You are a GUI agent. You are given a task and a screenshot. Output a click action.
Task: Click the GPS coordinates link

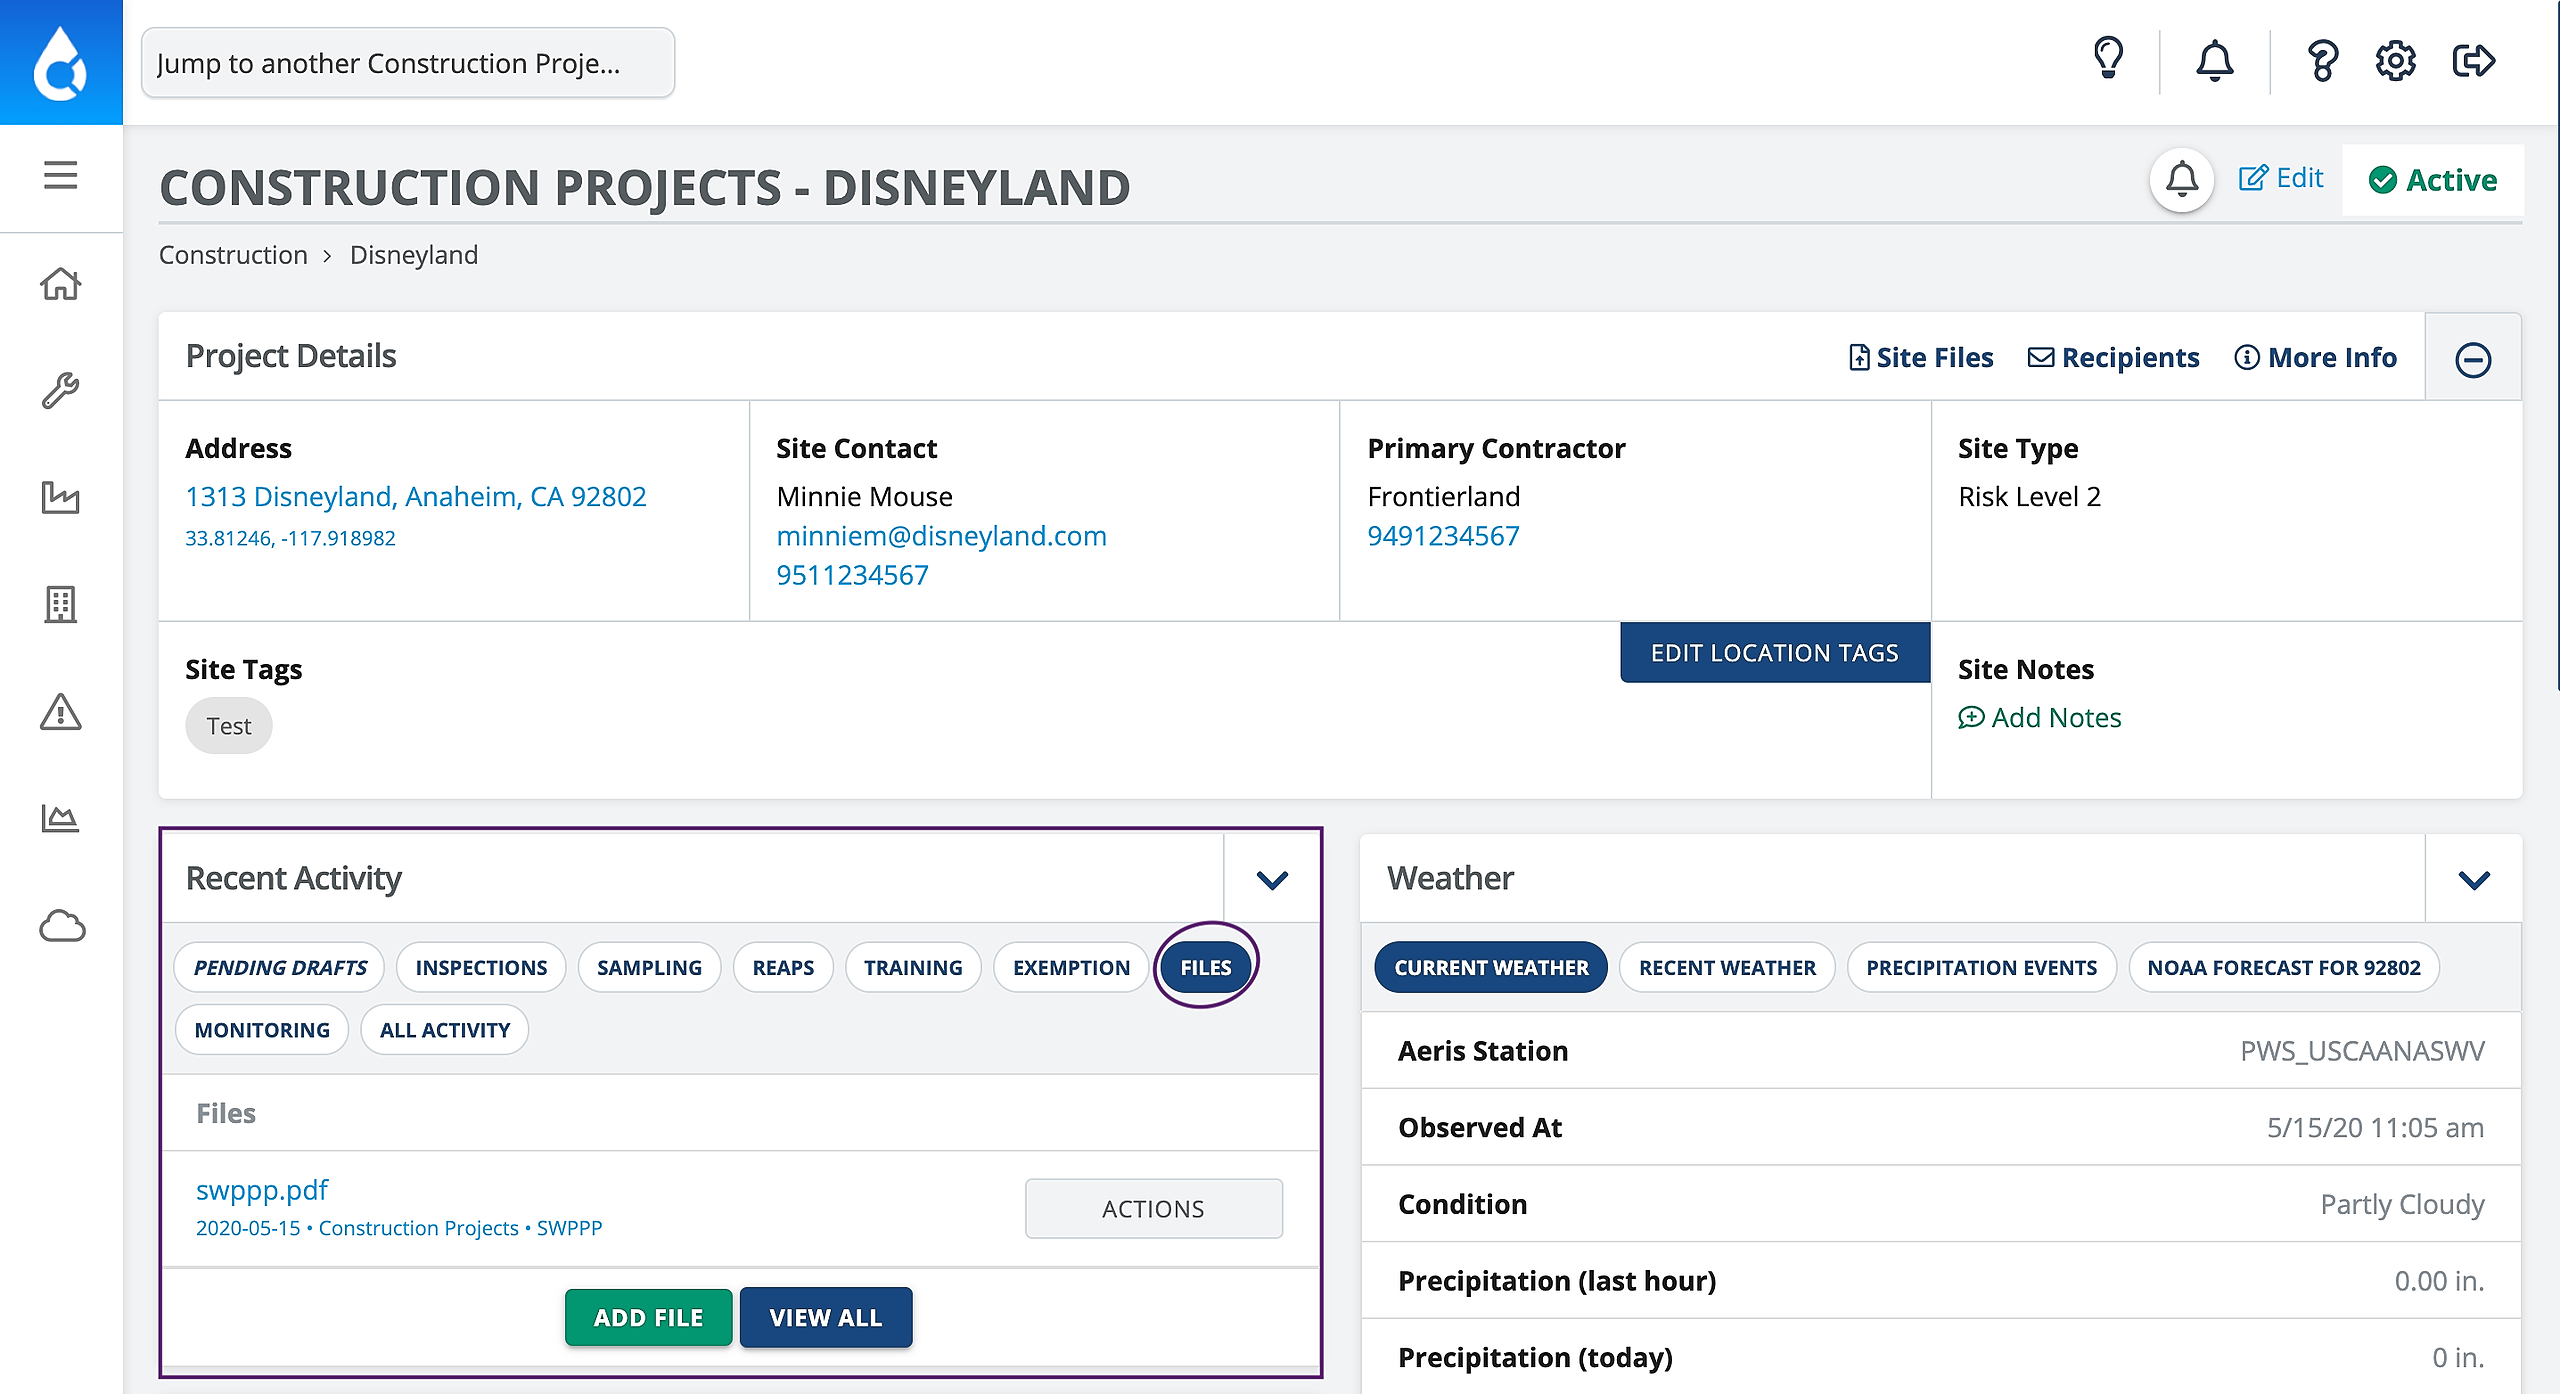[290, 538]
